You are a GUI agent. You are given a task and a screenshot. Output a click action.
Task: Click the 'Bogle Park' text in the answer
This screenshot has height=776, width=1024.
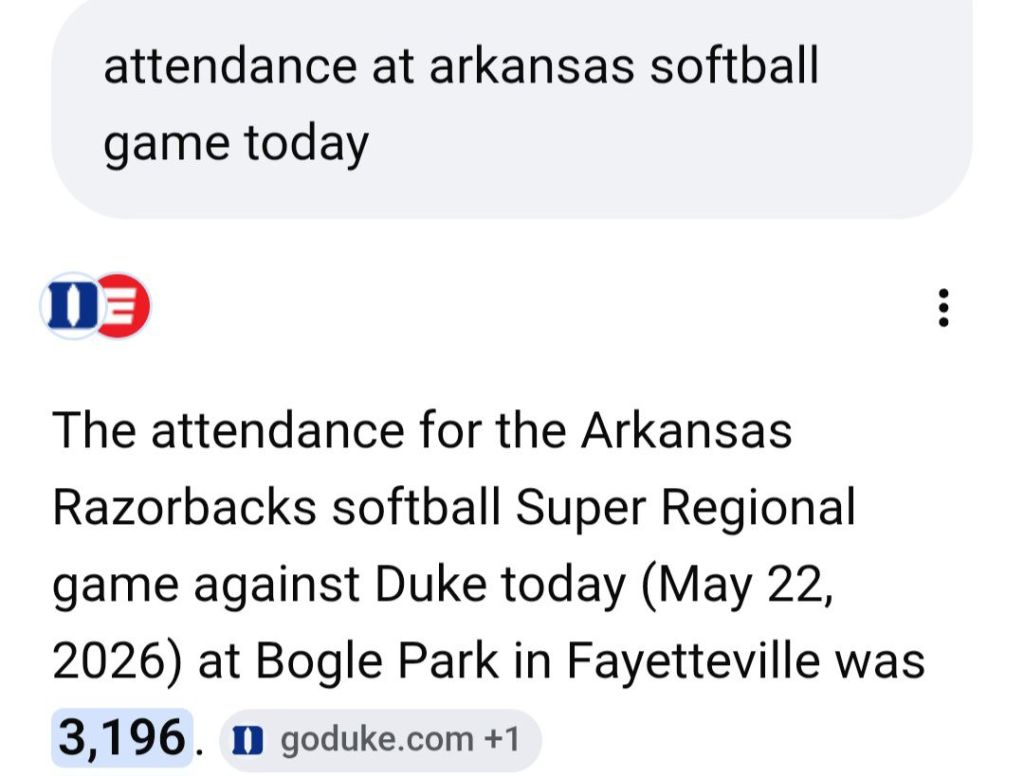[377, 661]
